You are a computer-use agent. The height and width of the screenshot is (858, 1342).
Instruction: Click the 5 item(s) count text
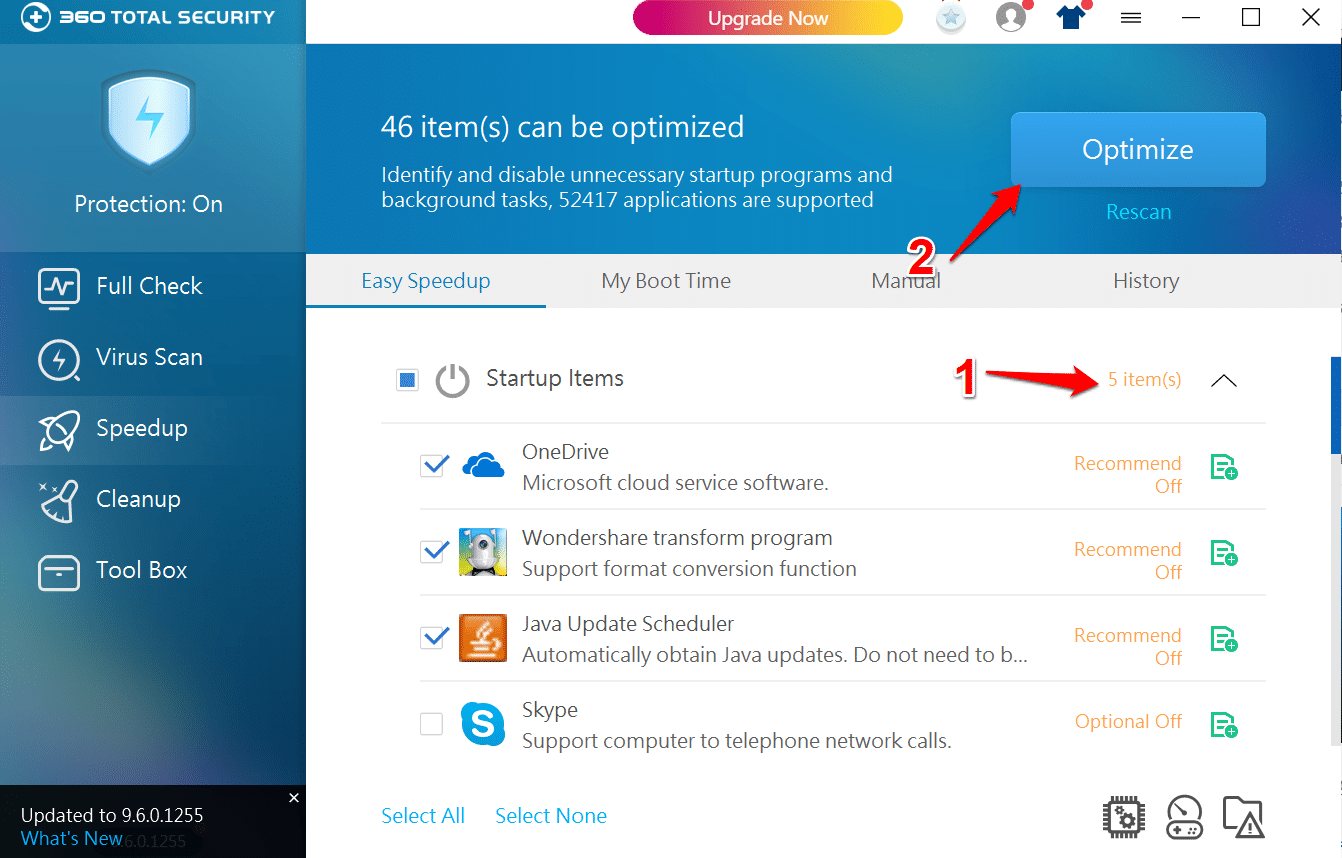click(1144, 380)
